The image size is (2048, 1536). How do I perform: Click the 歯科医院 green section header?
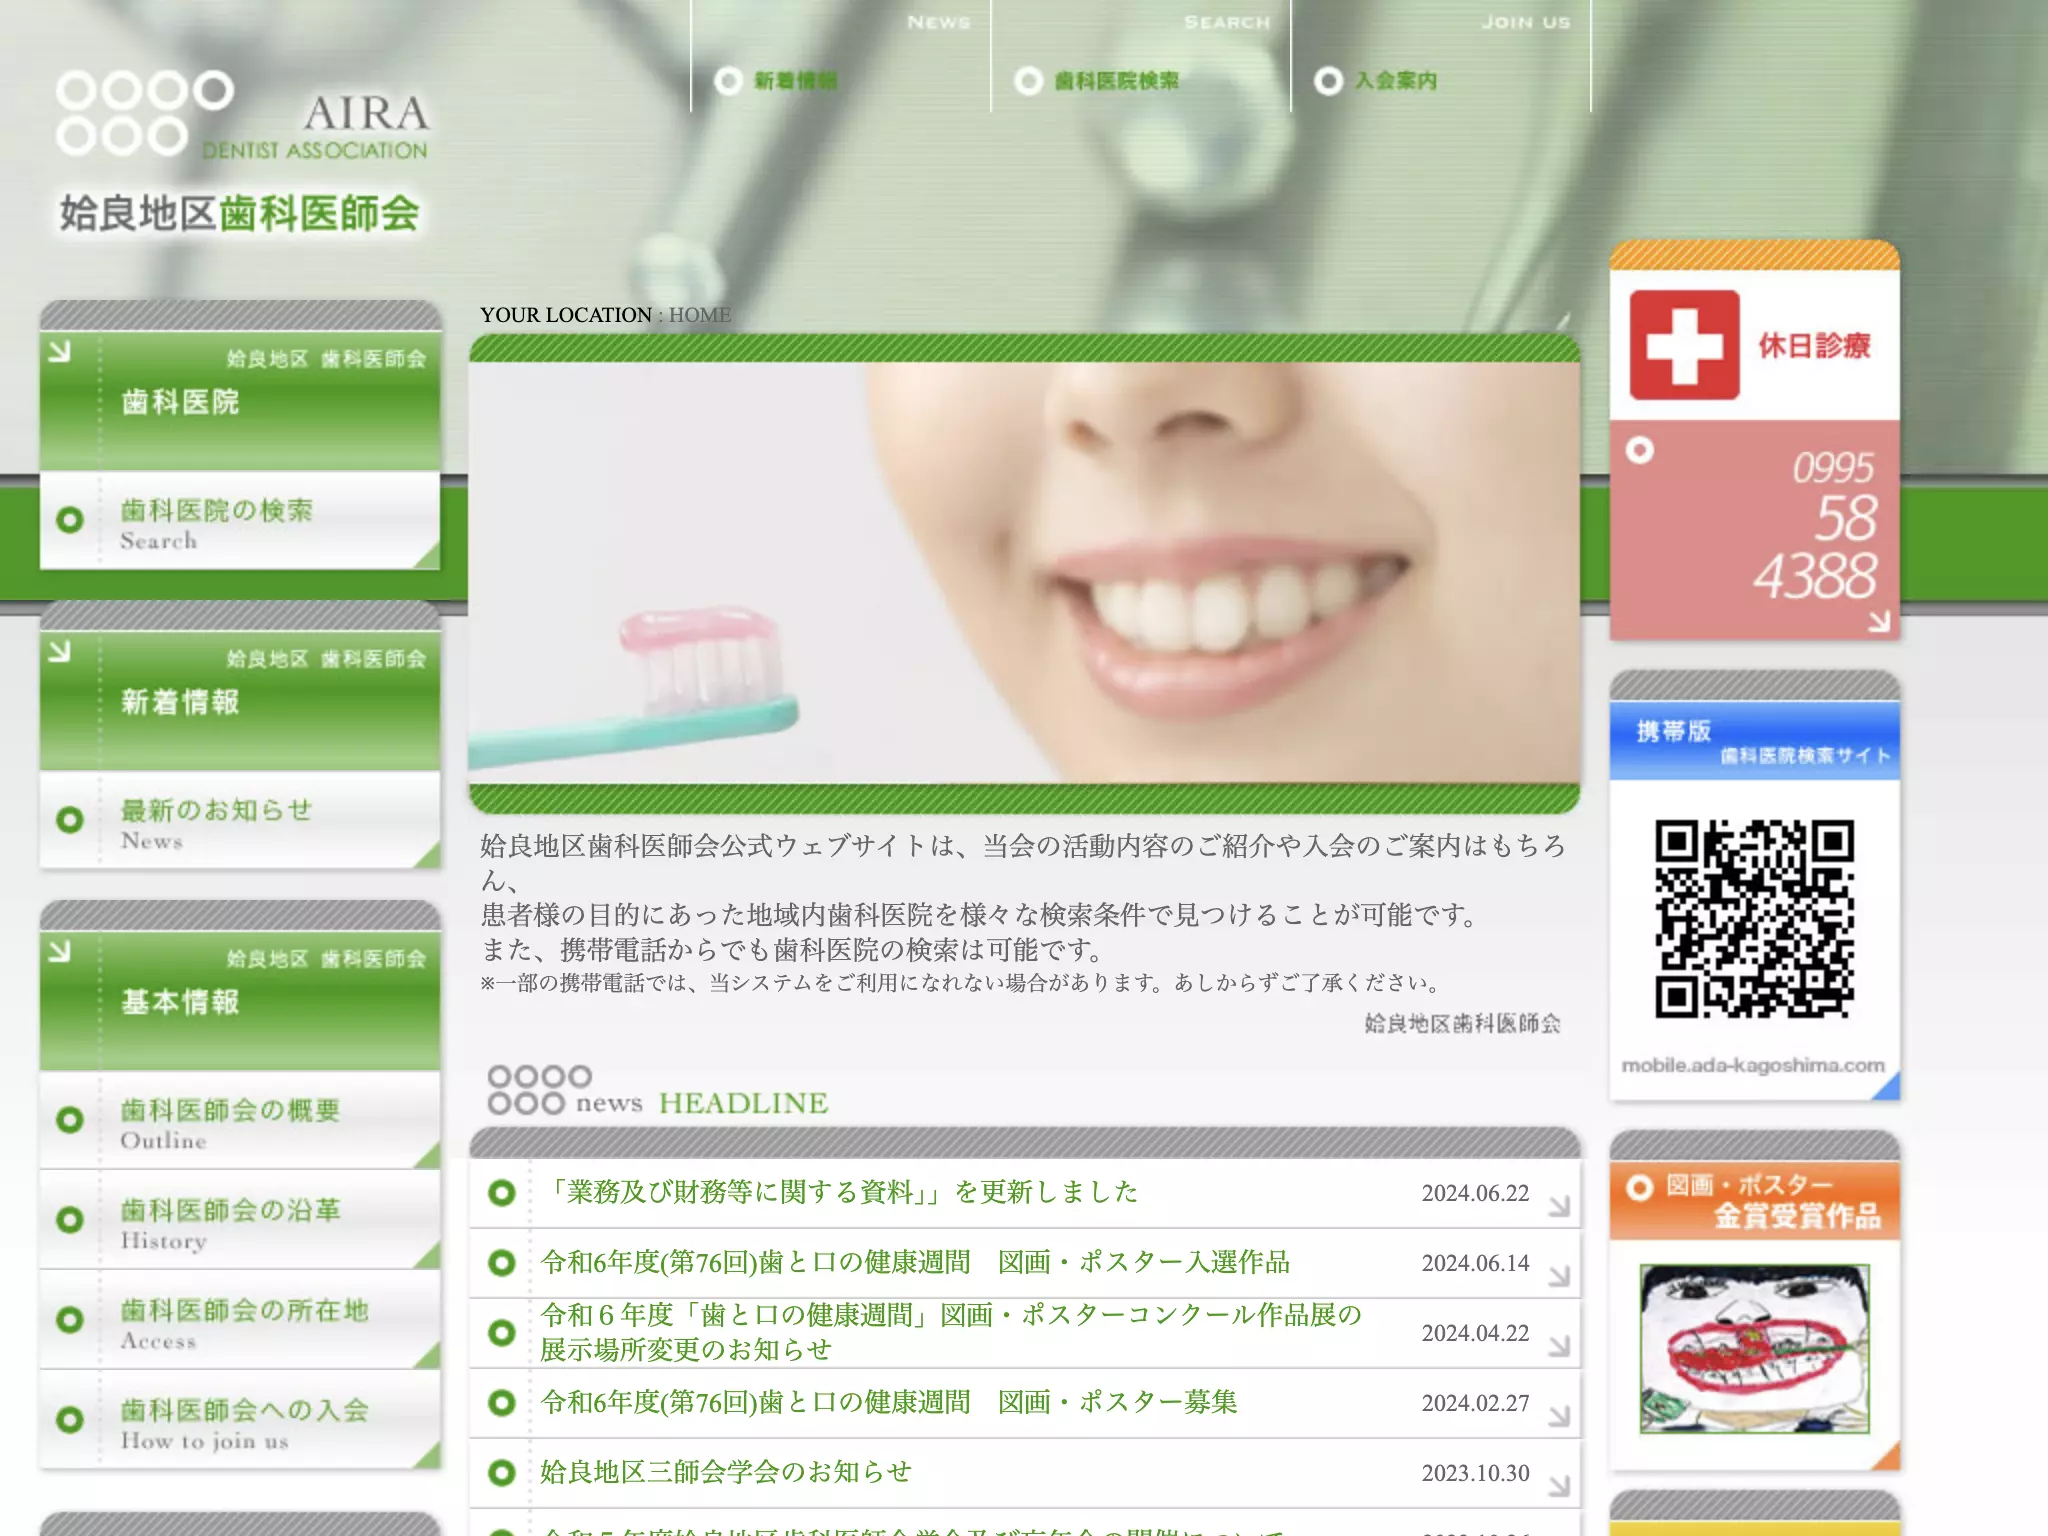click(240, 400)
